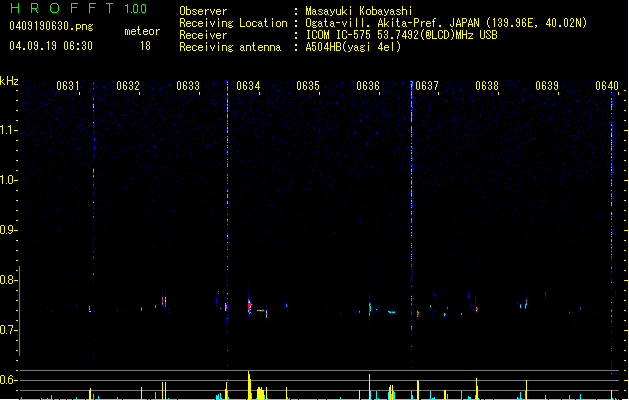The width and height of the screenshot is (629, 400).
Task: Click the 0636 time marker
Action: [368, 86]
